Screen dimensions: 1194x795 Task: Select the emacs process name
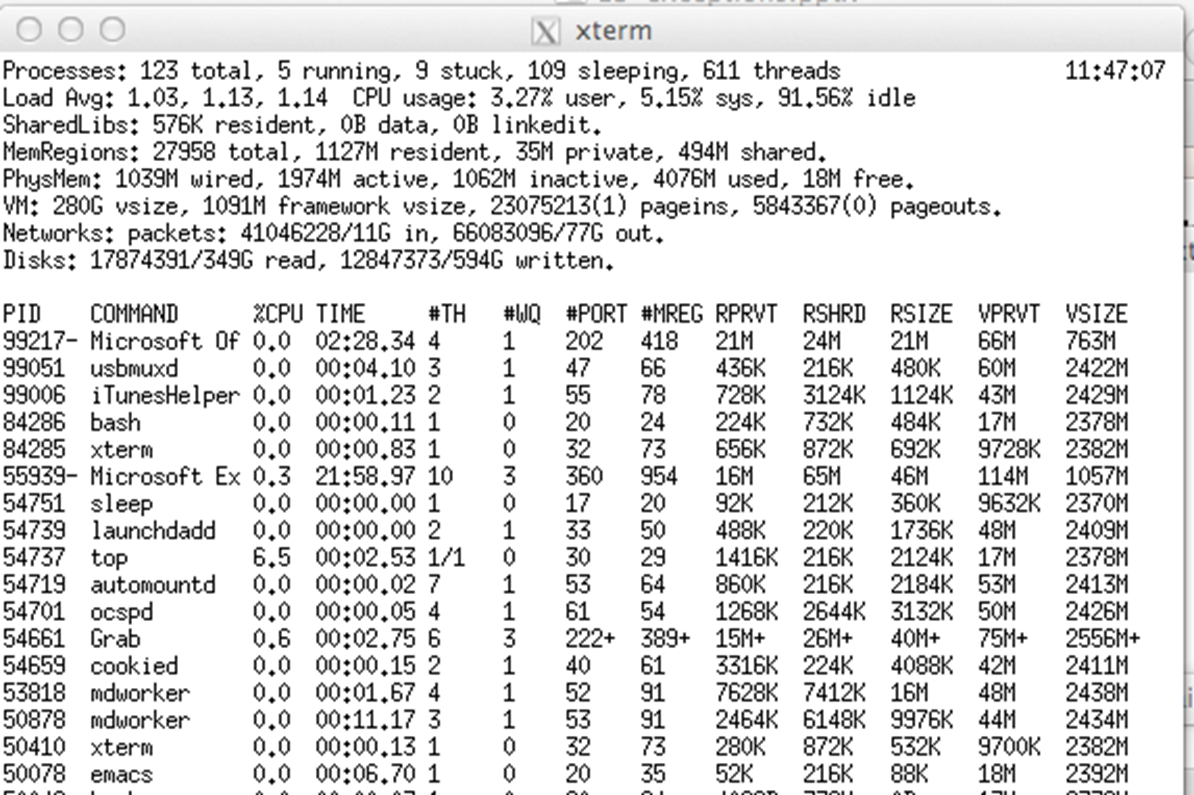point(120,773)
